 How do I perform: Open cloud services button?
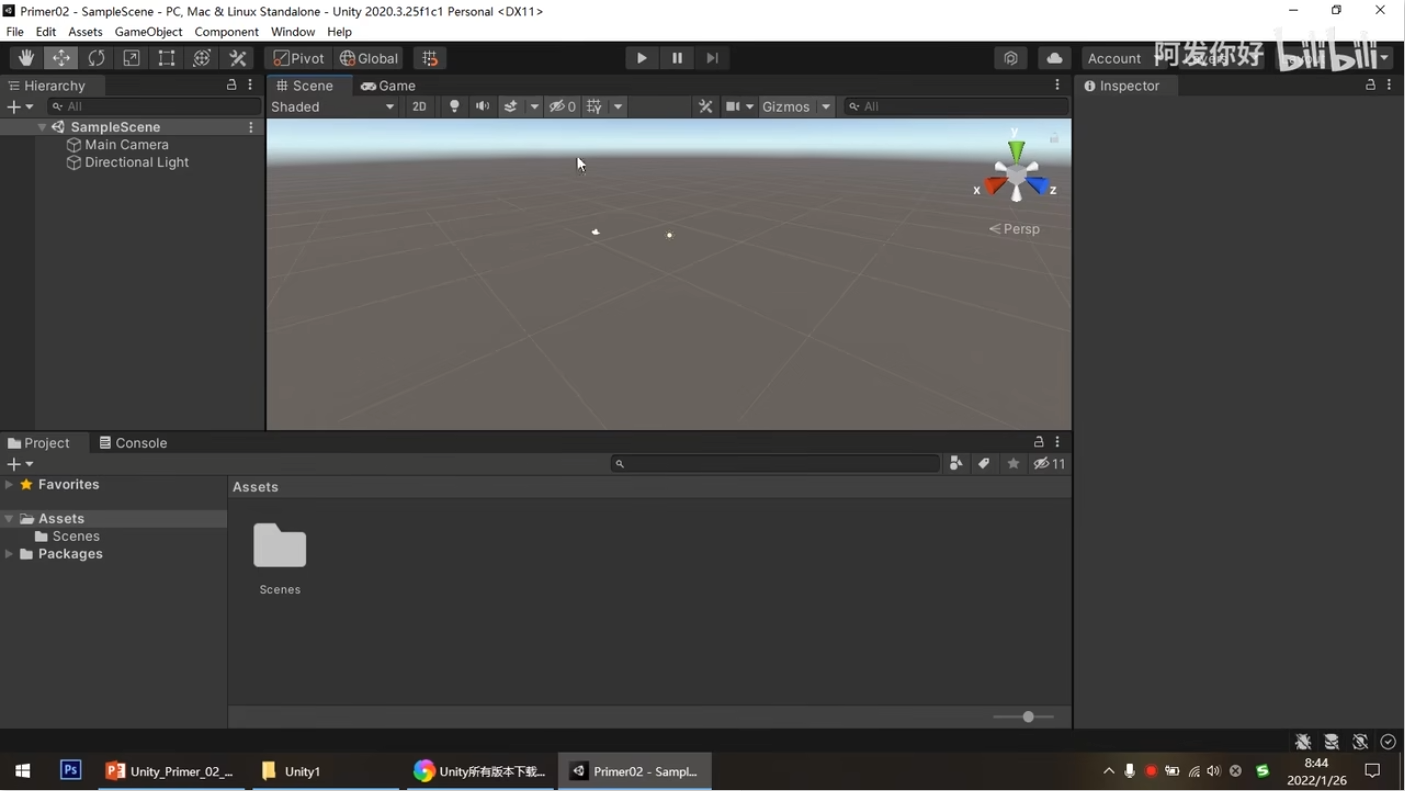(1054, 58)
